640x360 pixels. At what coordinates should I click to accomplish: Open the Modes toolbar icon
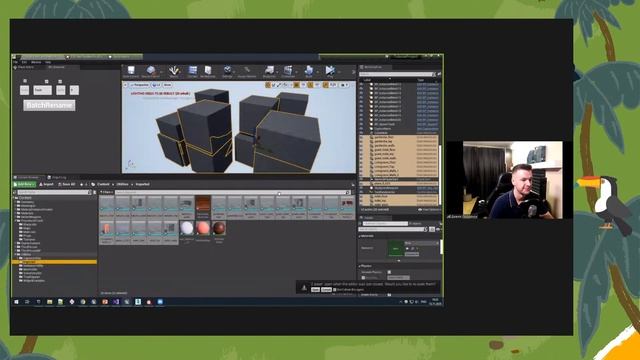(173, 71)
